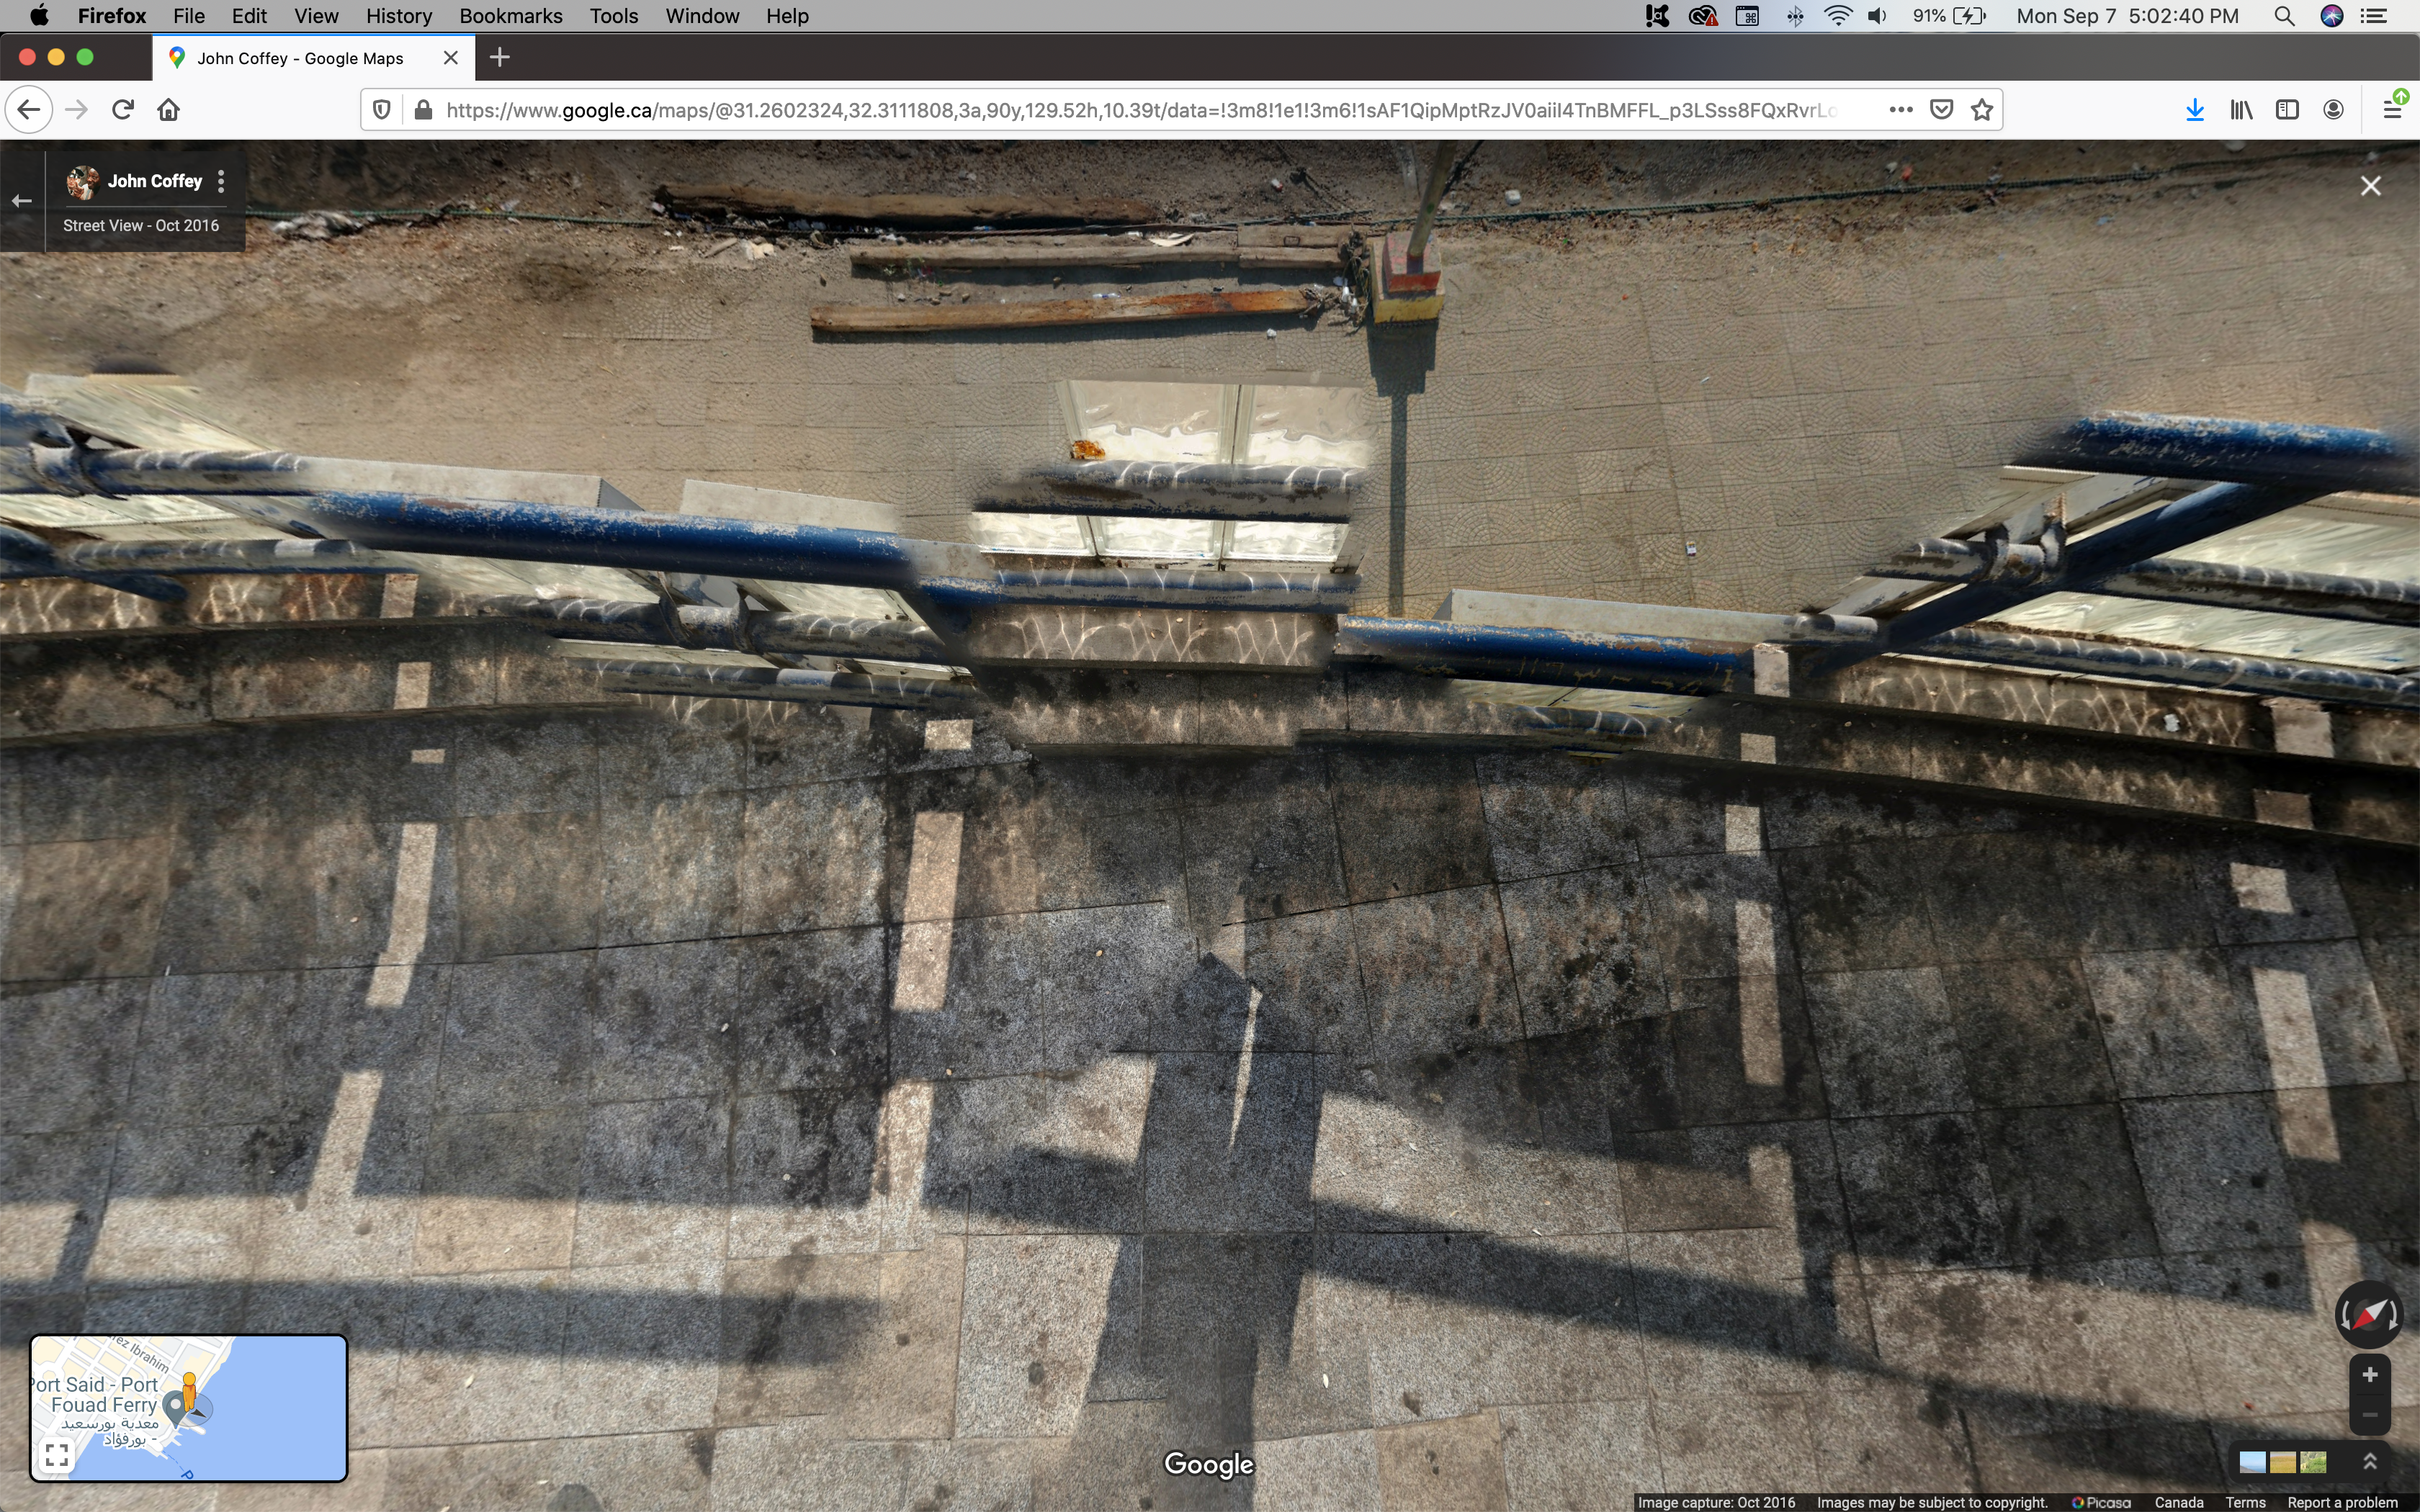Bookmark this page with the star icon

(x=1982, y=110)
